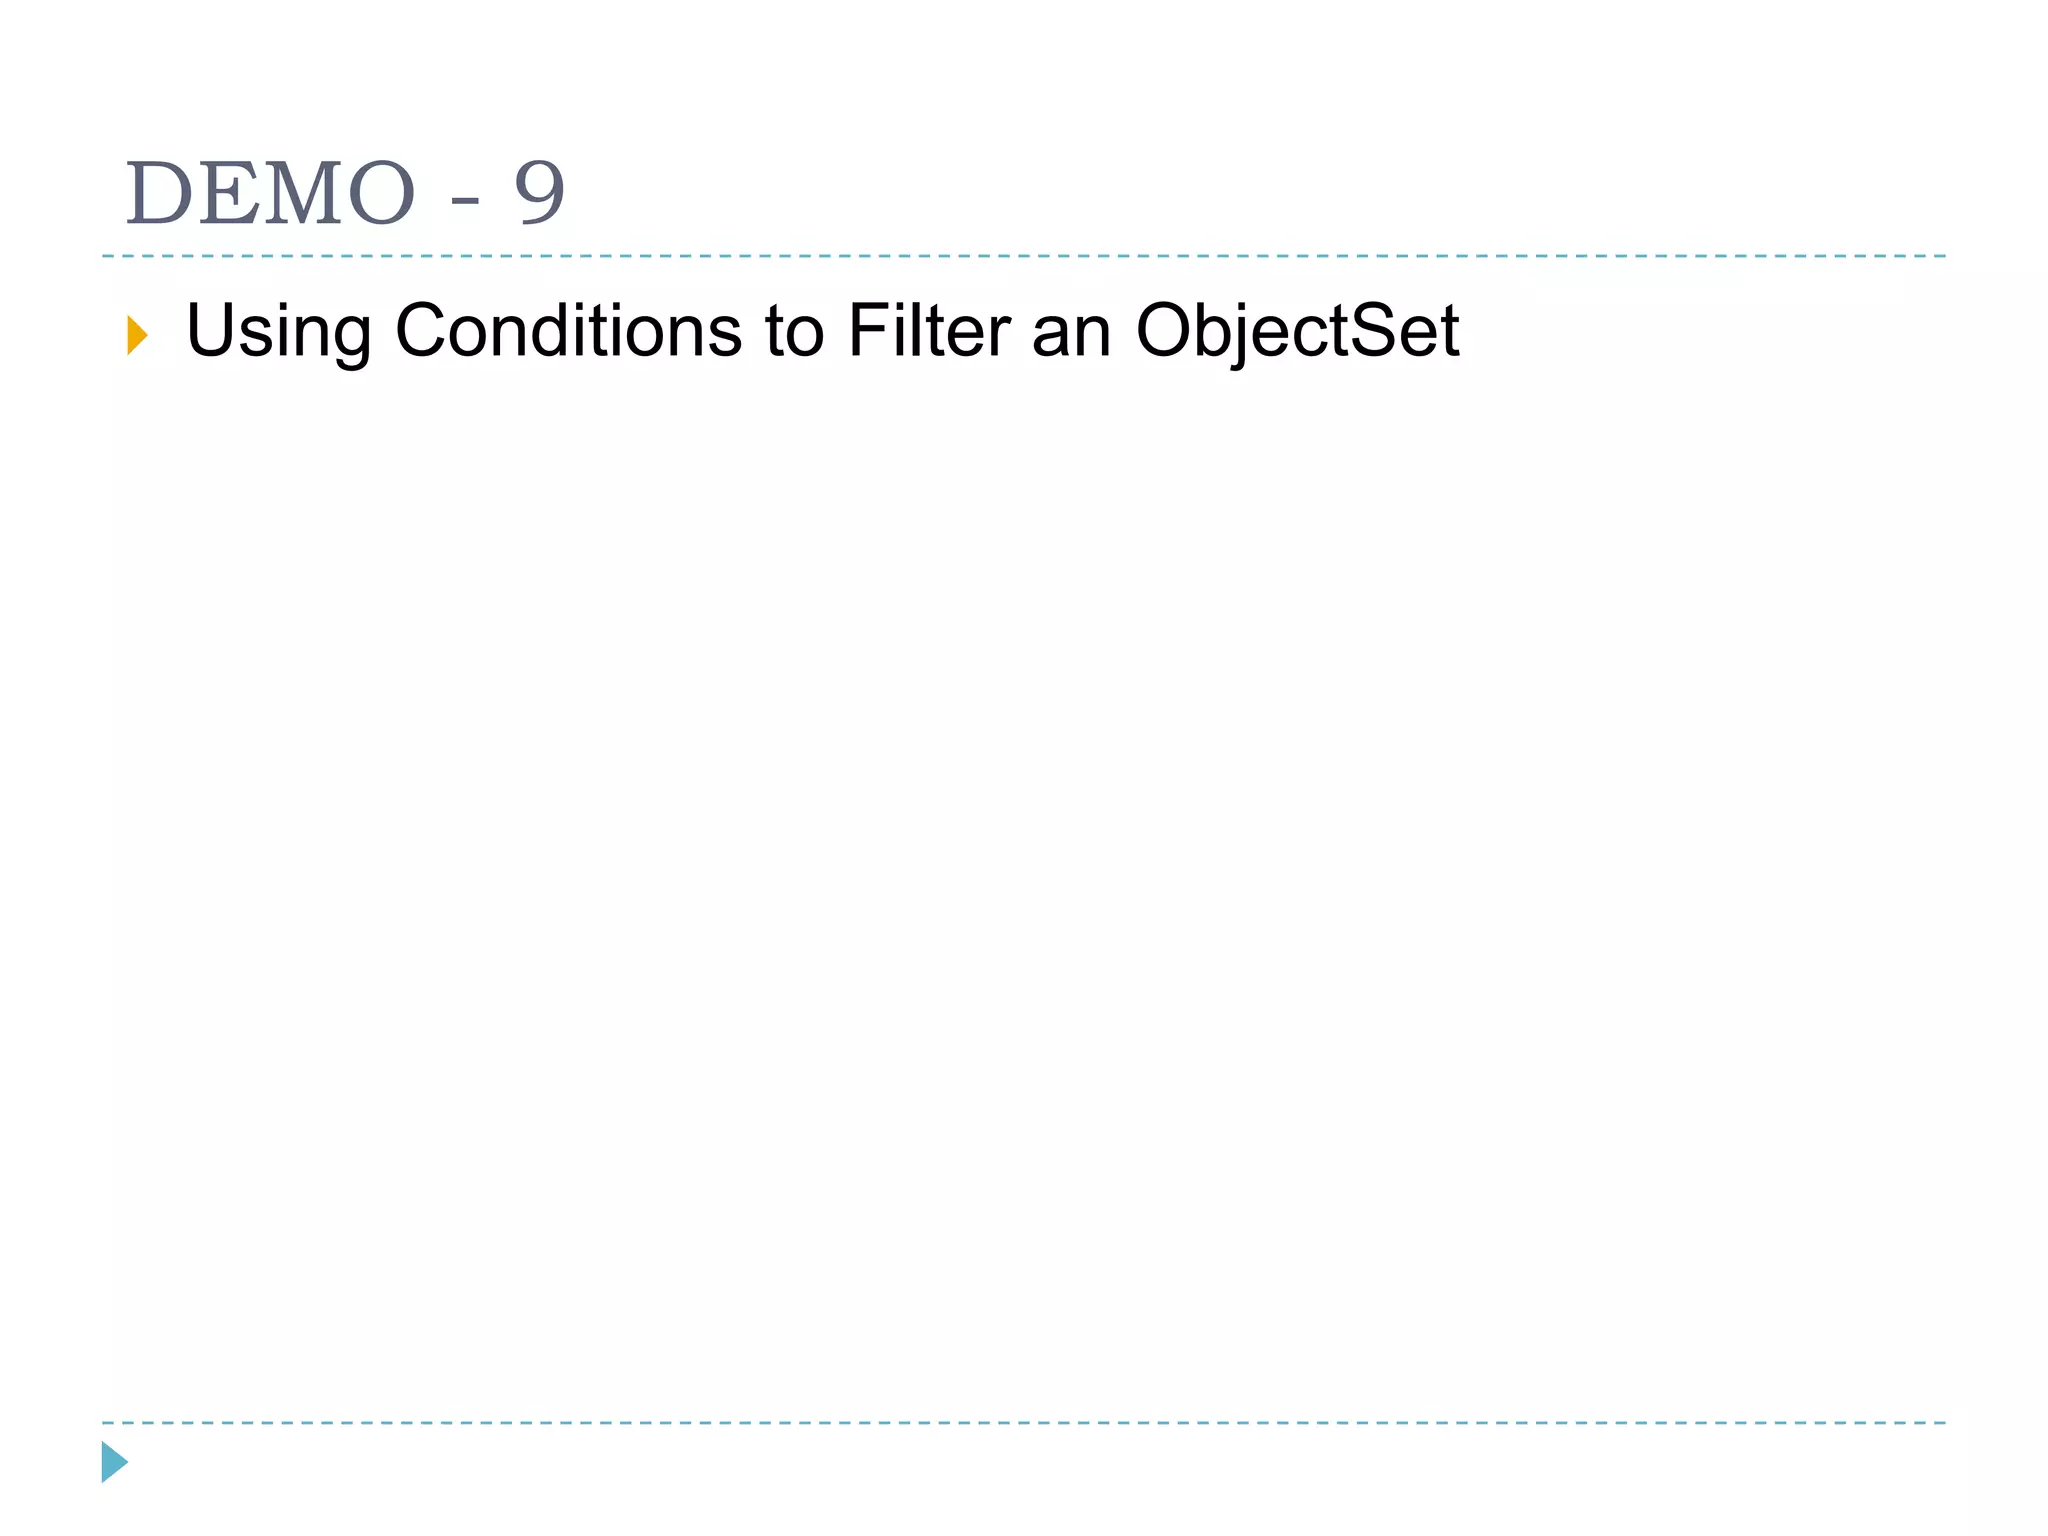This screenshot has width=2048, height=1536.
Task: Click the word Conditions in bullet
Action: pyautogui.click(x=568, y=330)
